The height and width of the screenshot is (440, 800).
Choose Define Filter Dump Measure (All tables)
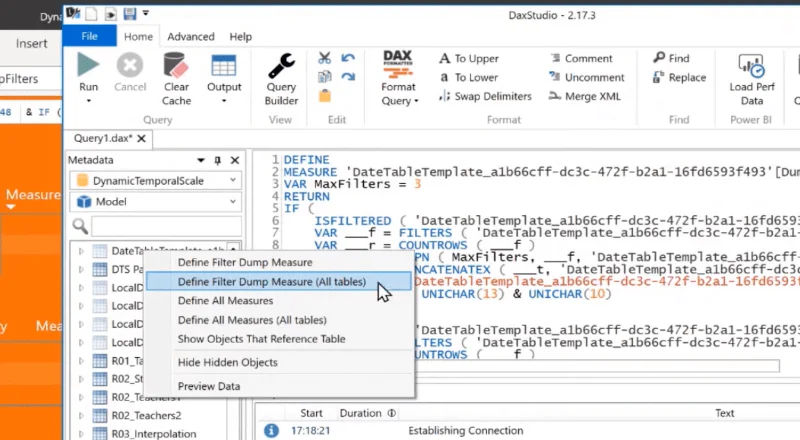279,282
